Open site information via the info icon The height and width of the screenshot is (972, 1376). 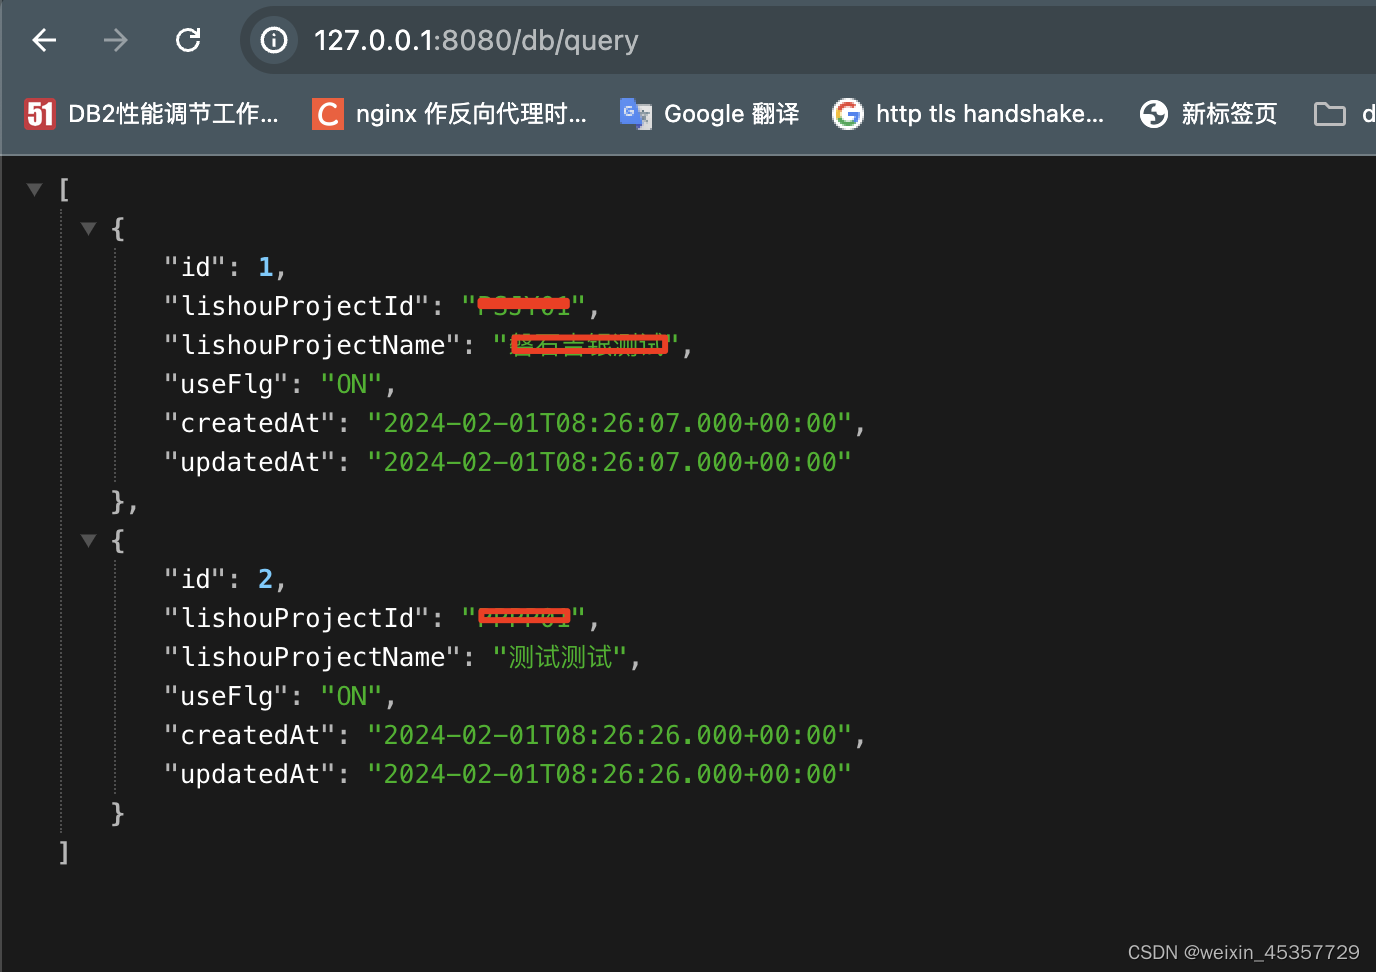coord(273,40)
